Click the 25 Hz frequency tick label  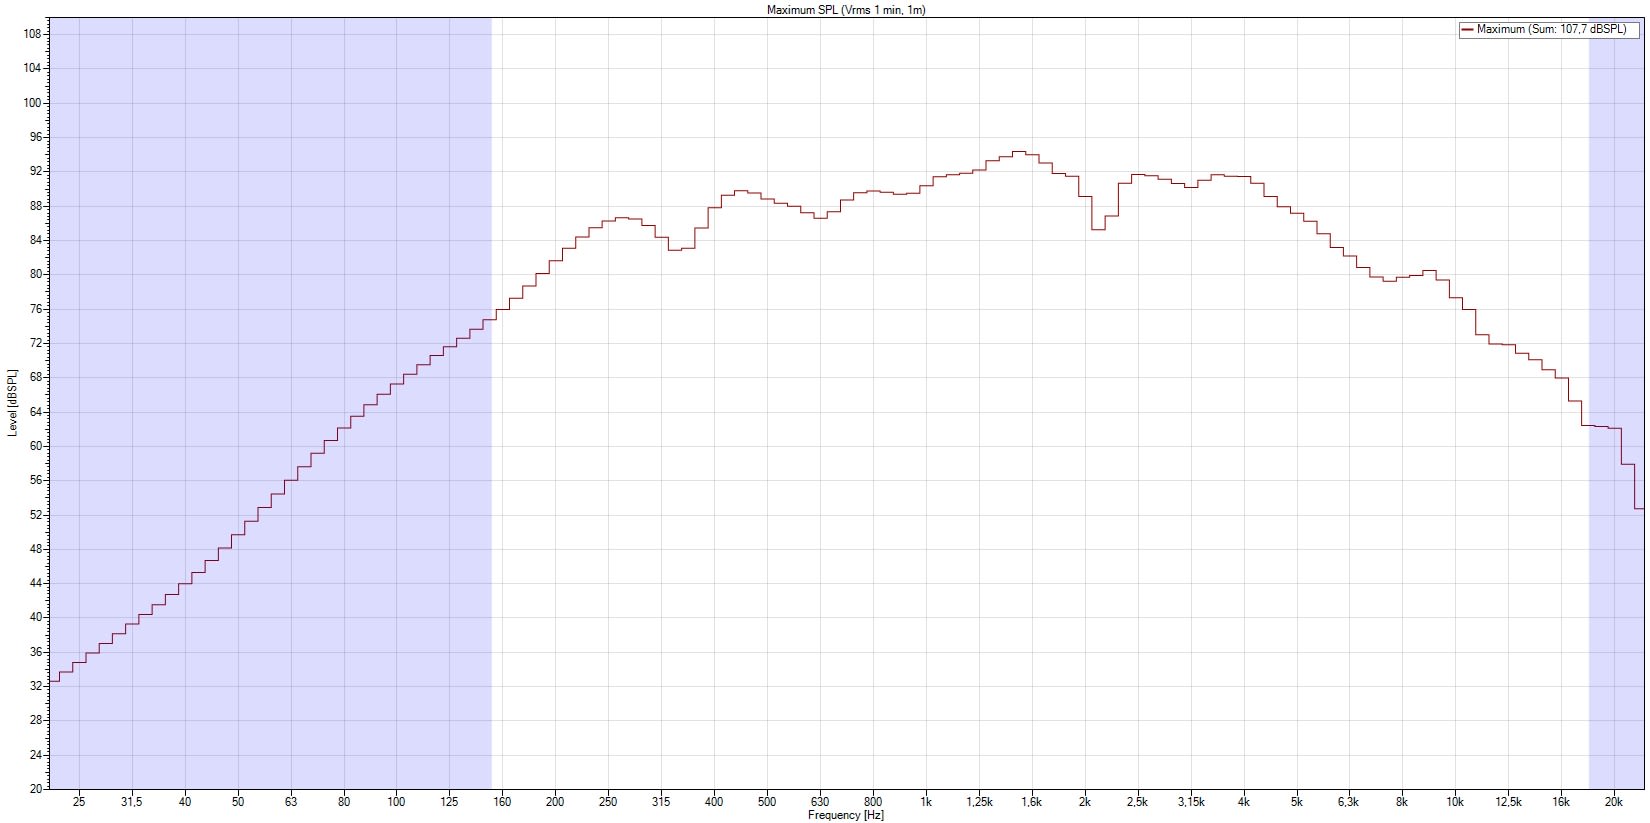point(79,802)
